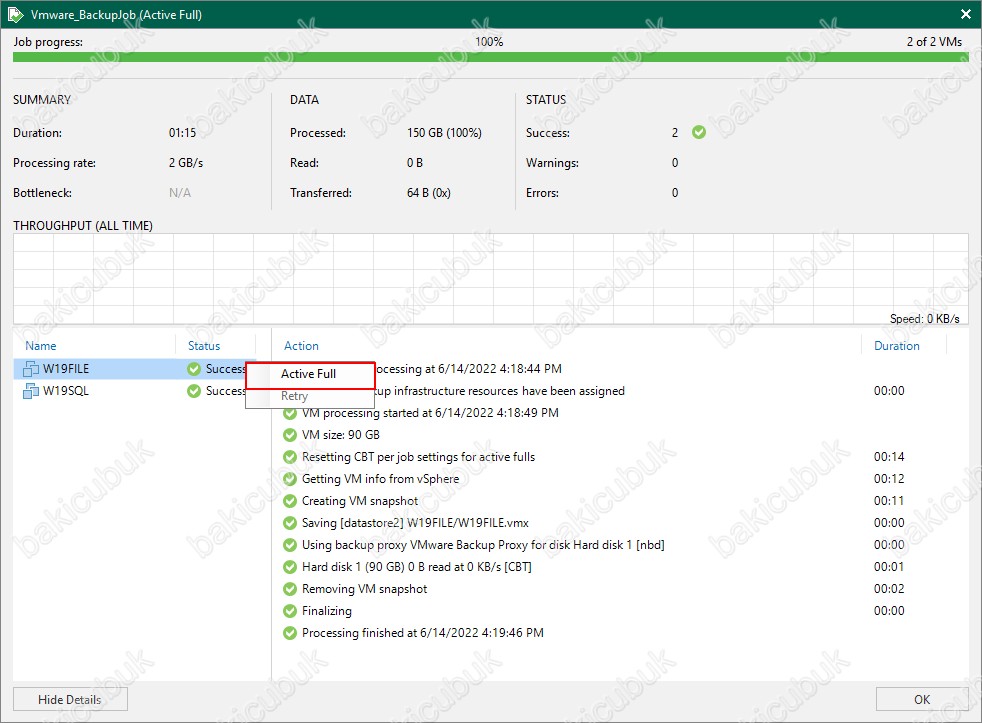Viewport: 982px width, 723px height.
Task: Click the 00:01 duration for Hard disk 1
Action: (x=889, y=567)
